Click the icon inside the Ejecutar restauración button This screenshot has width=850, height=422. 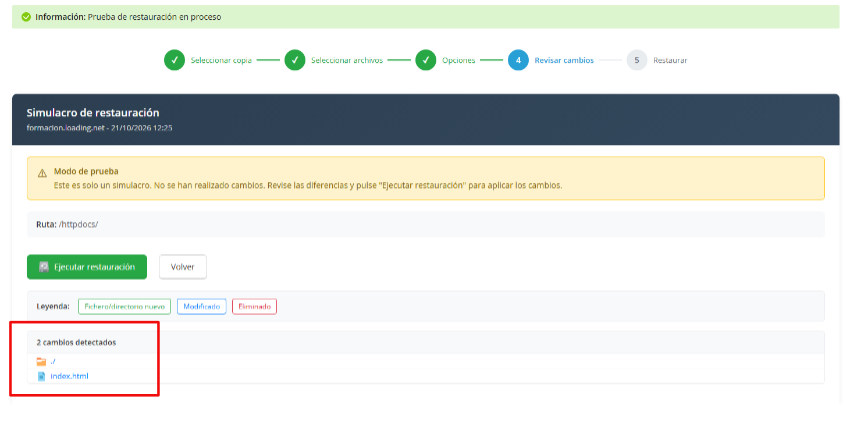coord(44,267)
